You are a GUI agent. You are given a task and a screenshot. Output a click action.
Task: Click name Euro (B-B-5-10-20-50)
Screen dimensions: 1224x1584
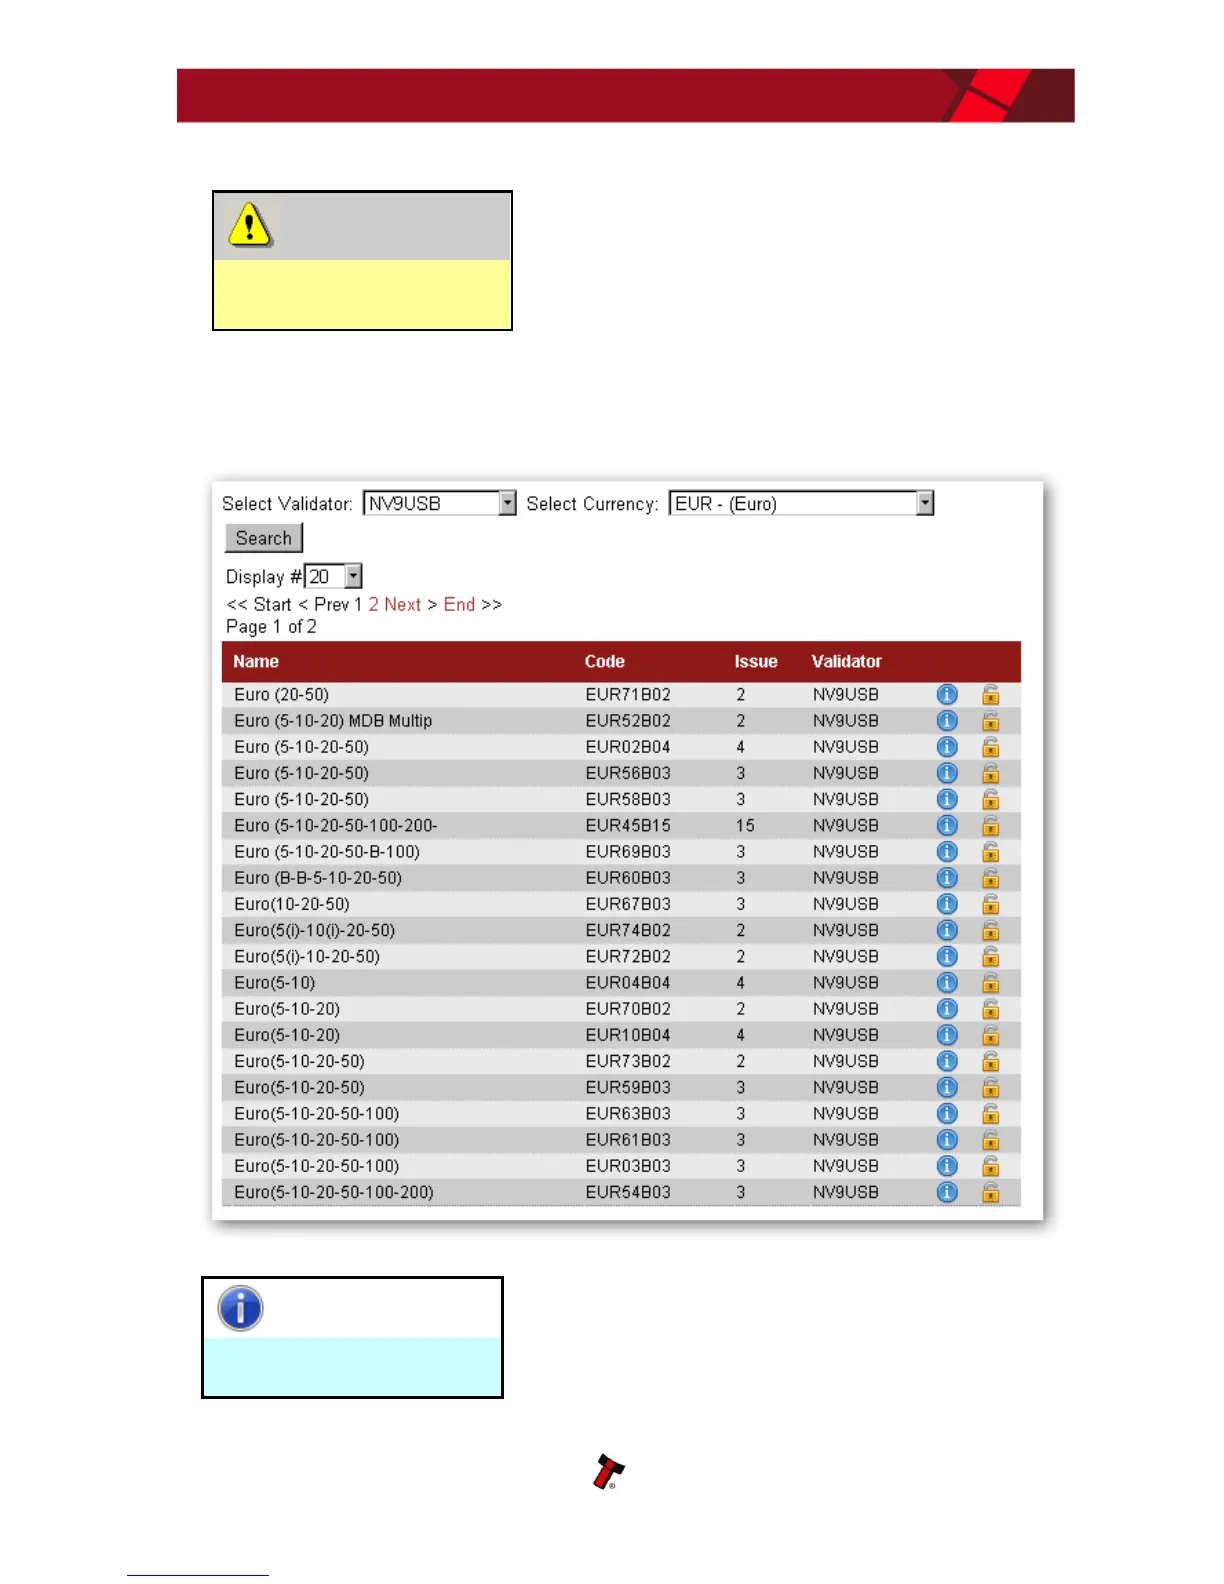click(x=318, y=877)
